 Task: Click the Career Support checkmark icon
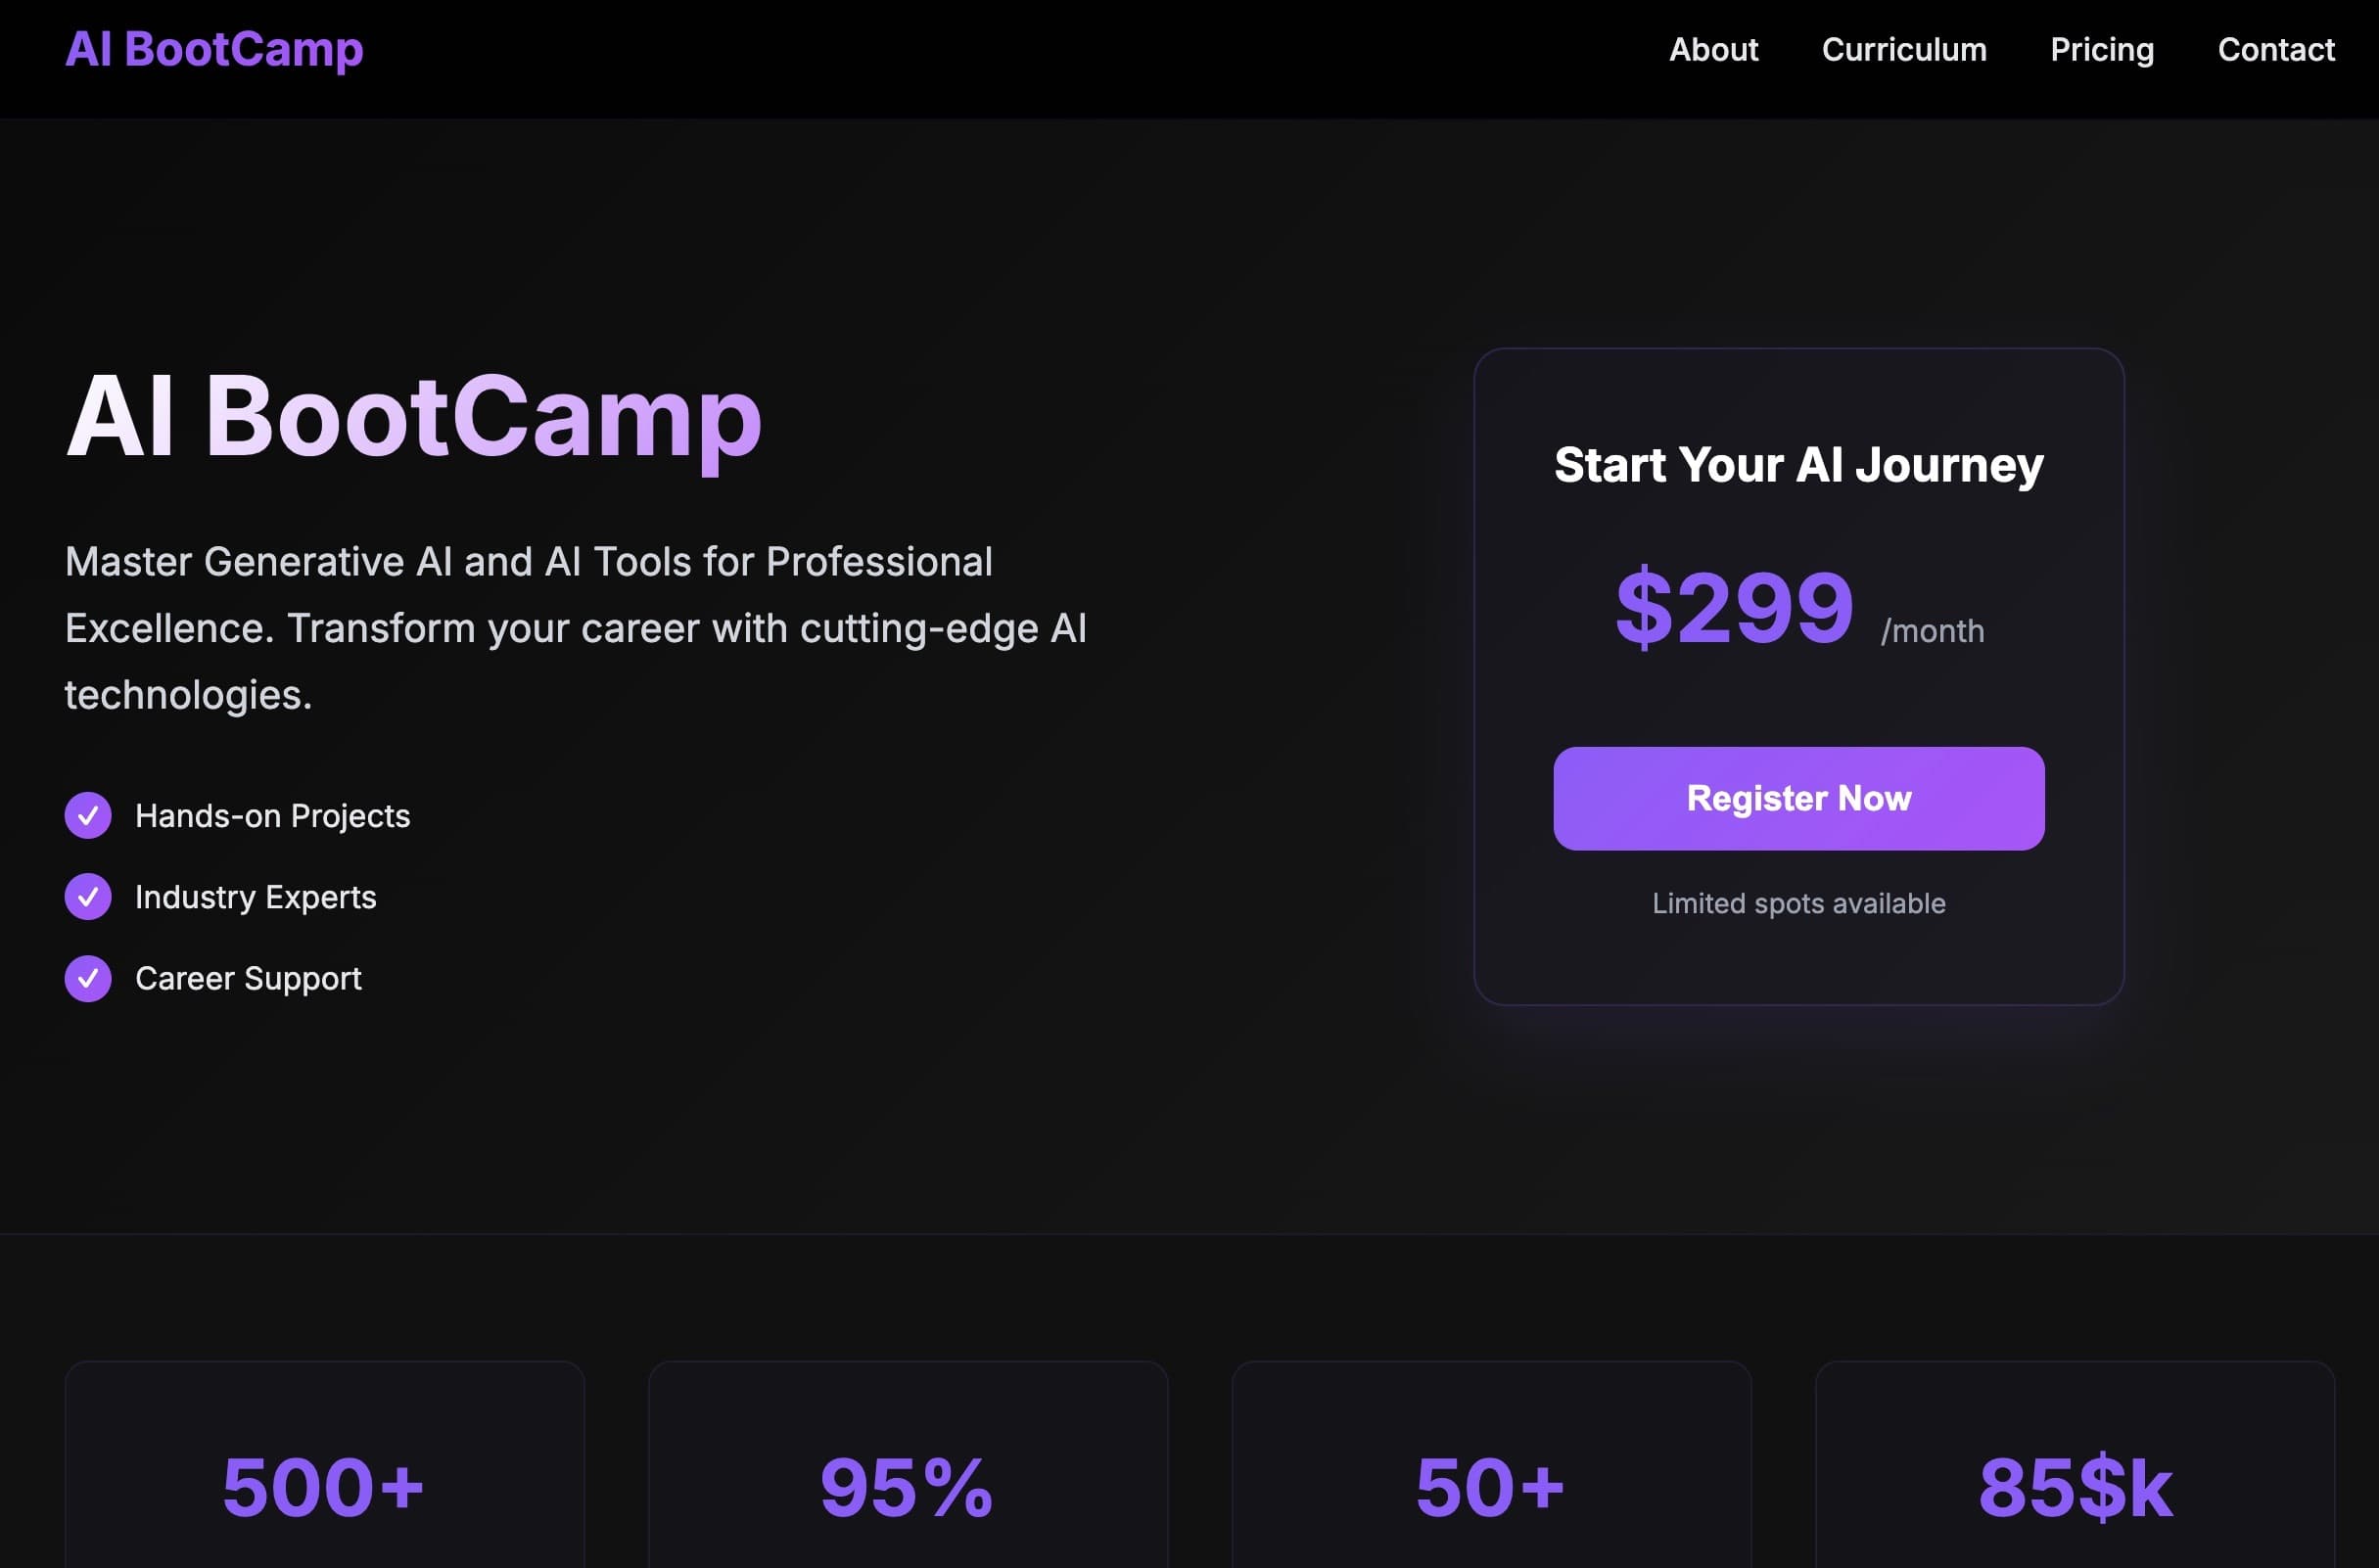pos(90,978)
